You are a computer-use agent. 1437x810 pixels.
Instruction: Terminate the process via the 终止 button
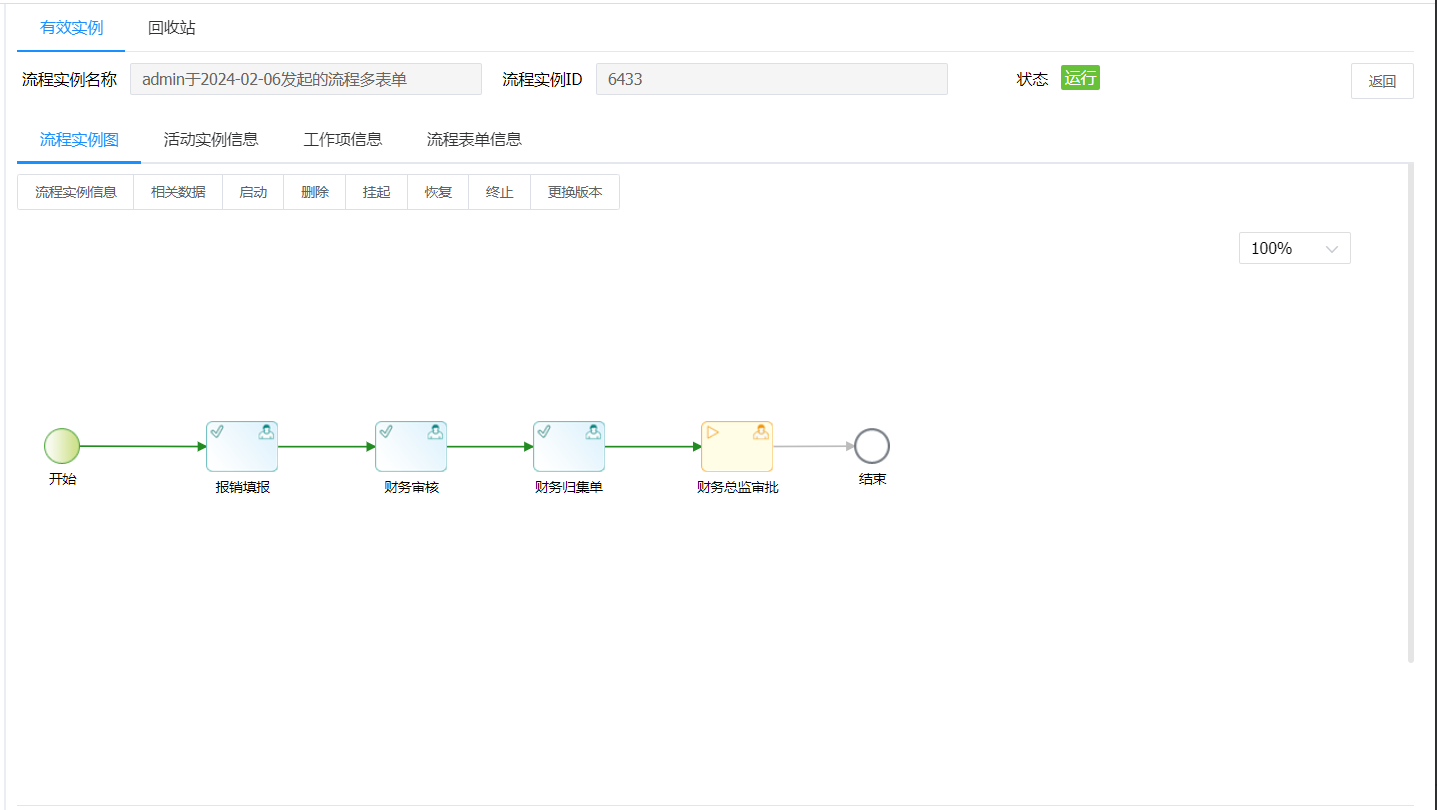click(498, 191)
